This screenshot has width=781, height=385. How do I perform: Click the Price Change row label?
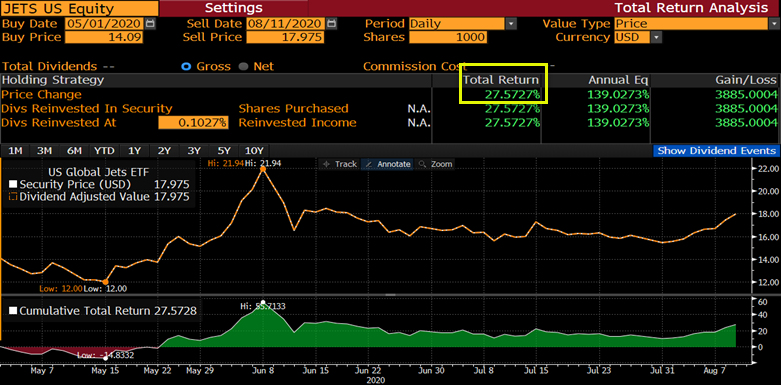pyautogui.click(x=41, y=94)
